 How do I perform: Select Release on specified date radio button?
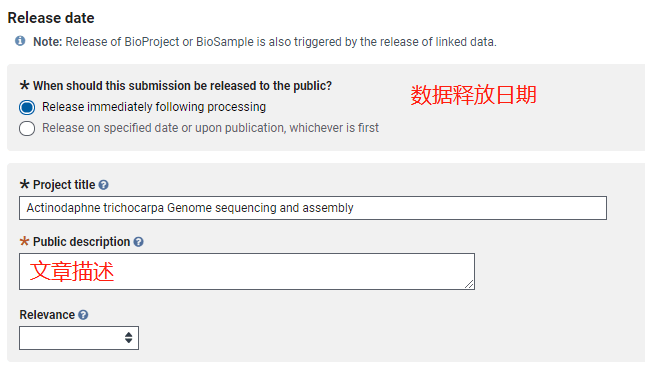point(27,128)
